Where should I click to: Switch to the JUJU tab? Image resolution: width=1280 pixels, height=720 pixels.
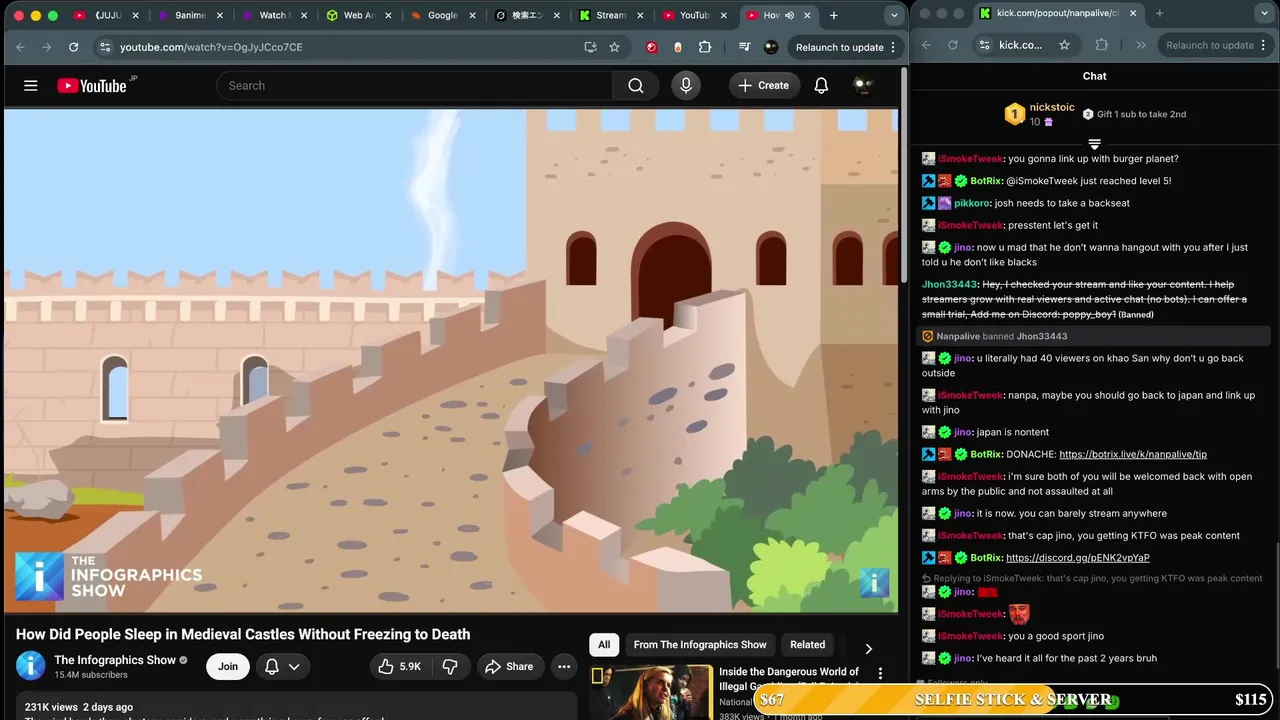(108, 15)
